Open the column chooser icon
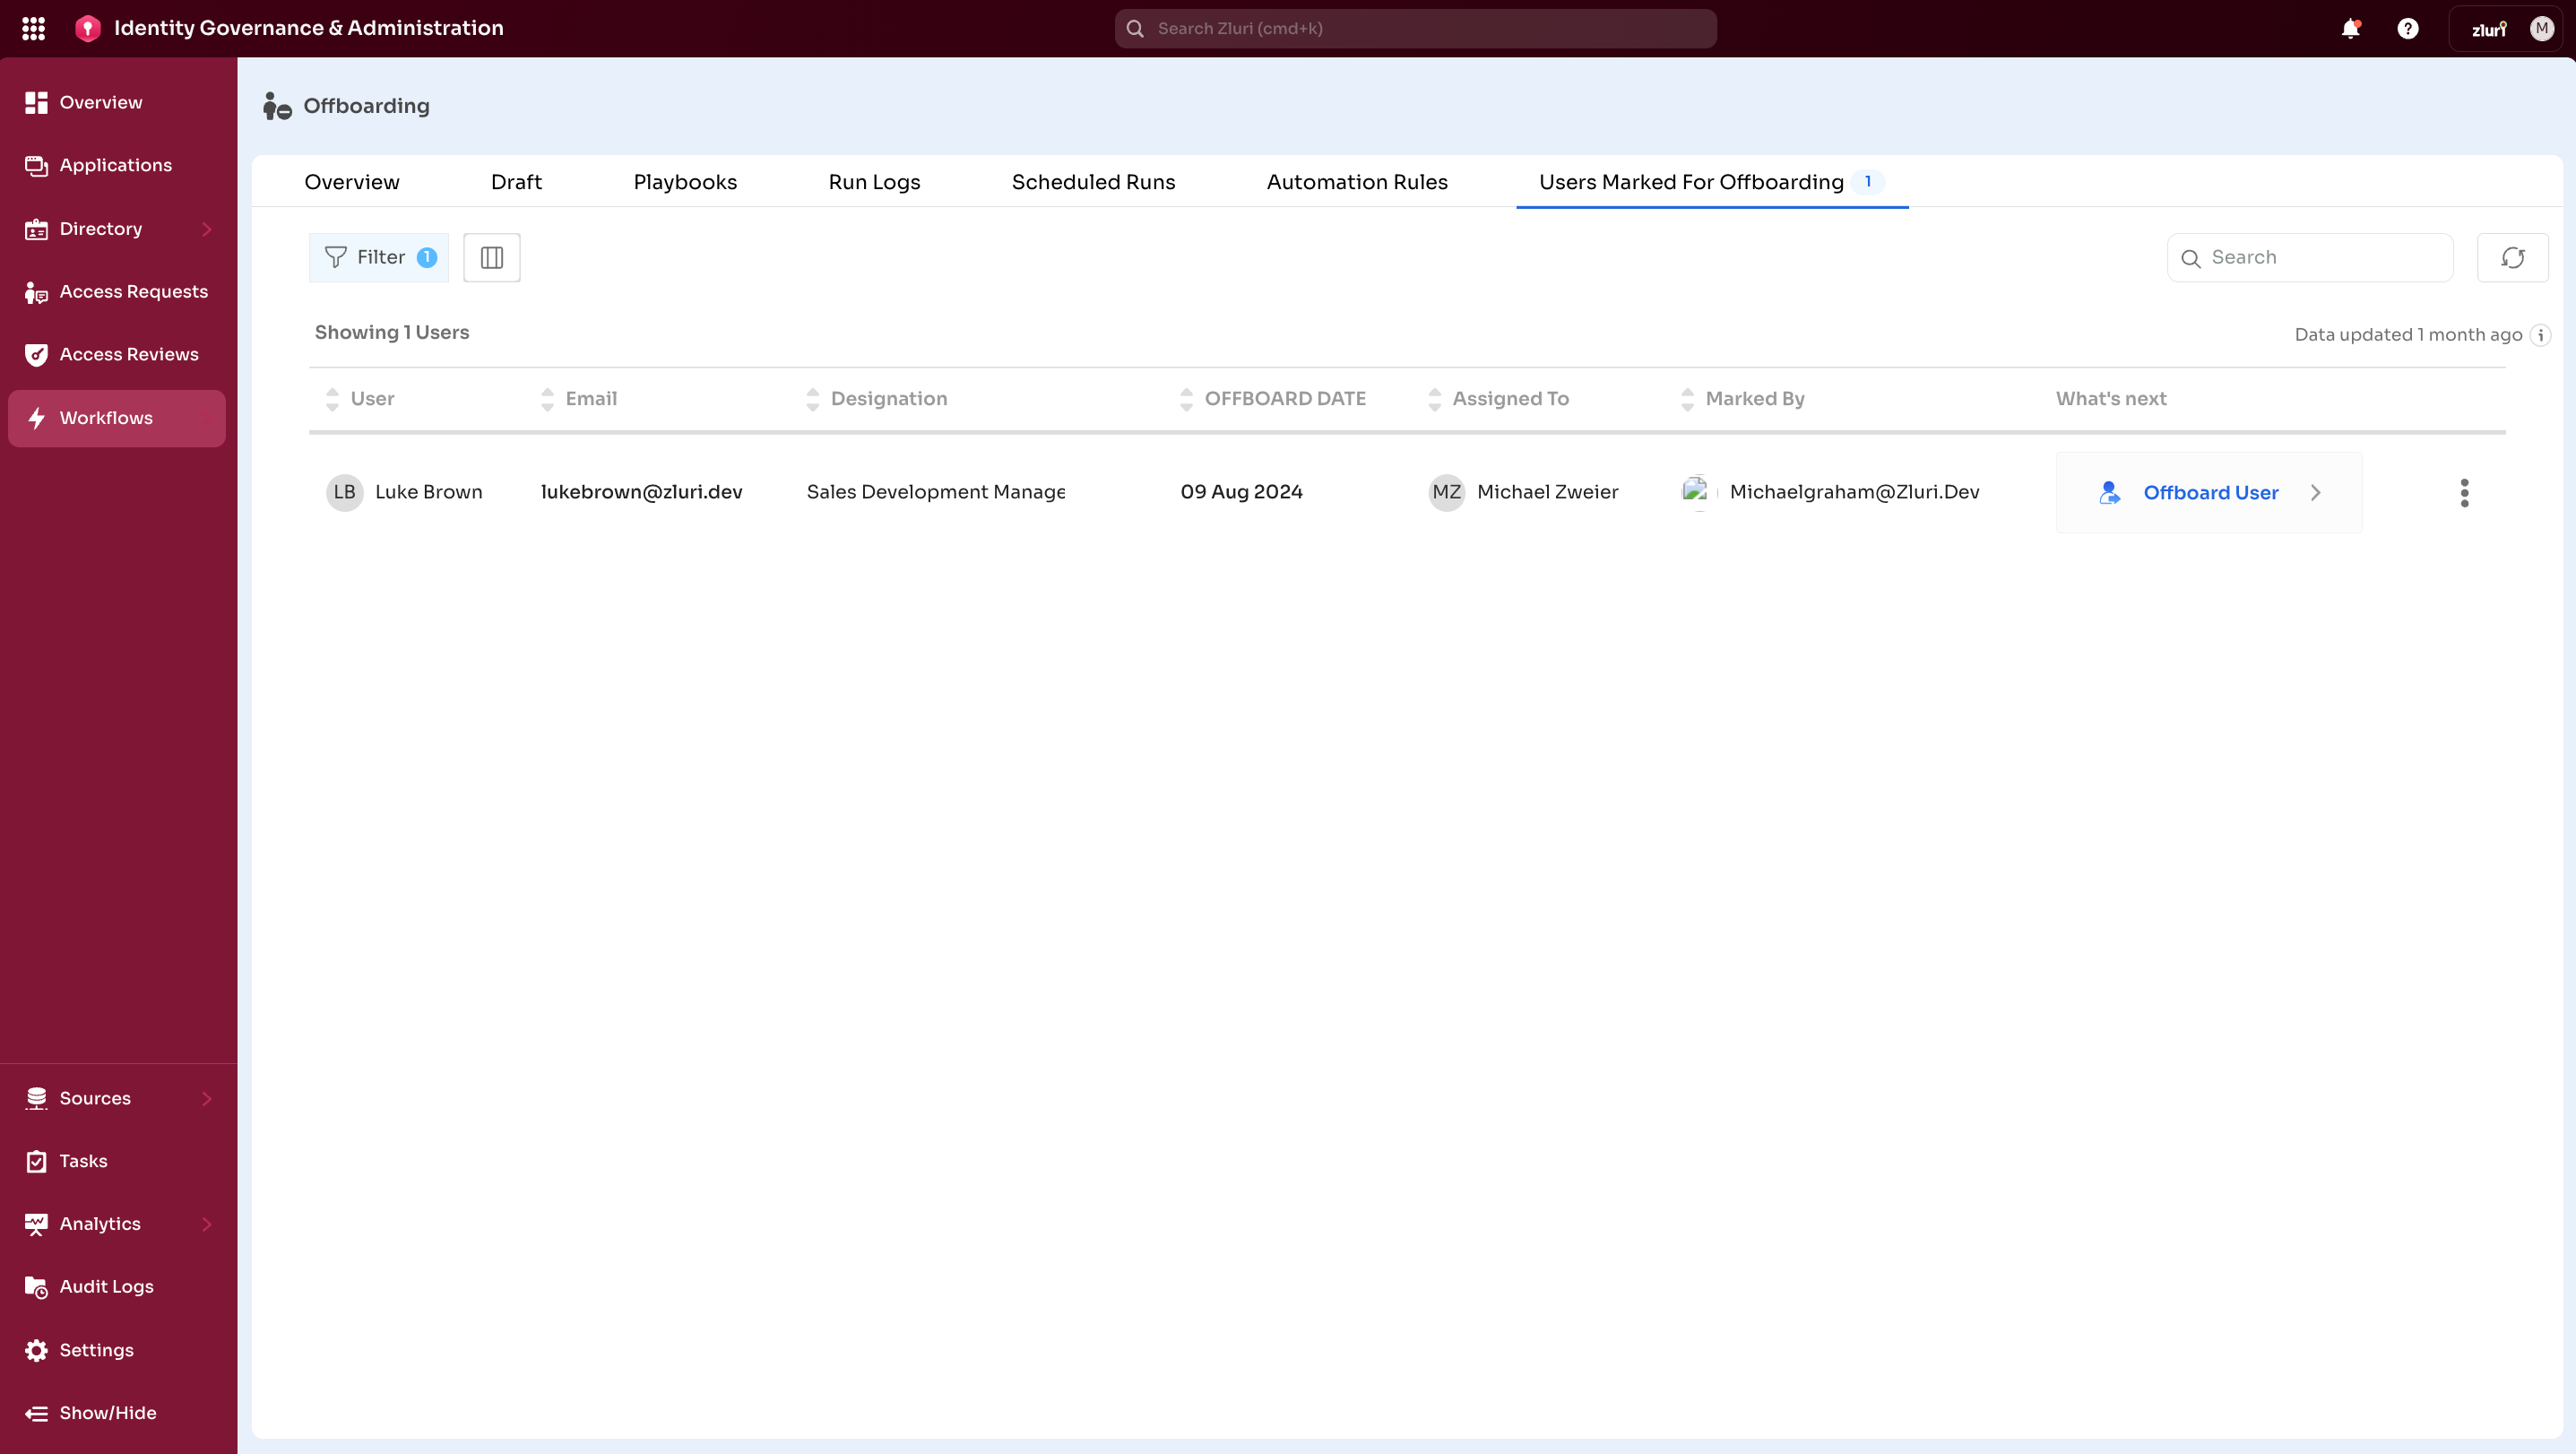 tap(491, 258)
